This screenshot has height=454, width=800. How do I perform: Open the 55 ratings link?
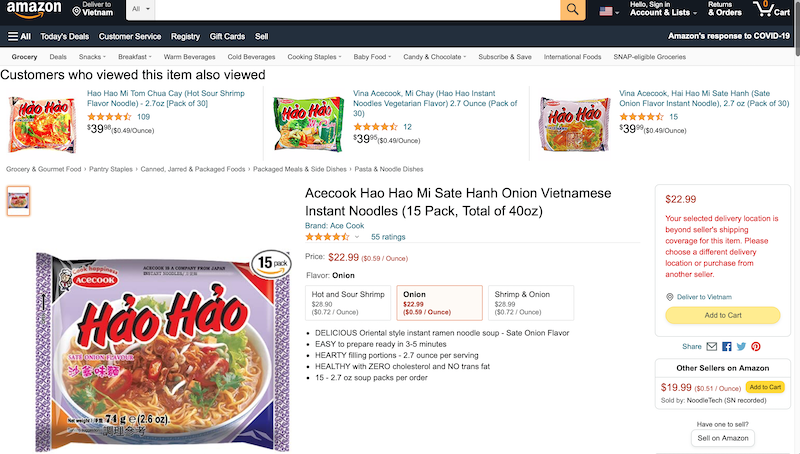coord(388,237)
